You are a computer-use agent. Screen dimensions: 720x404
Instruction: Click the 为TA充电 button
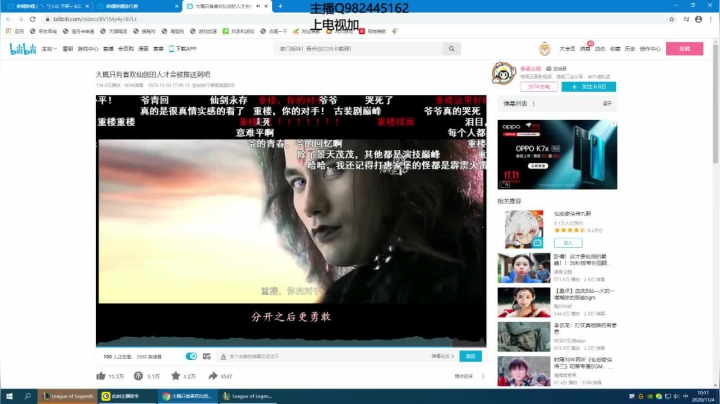pyautogui.click(x=539, y=87)
